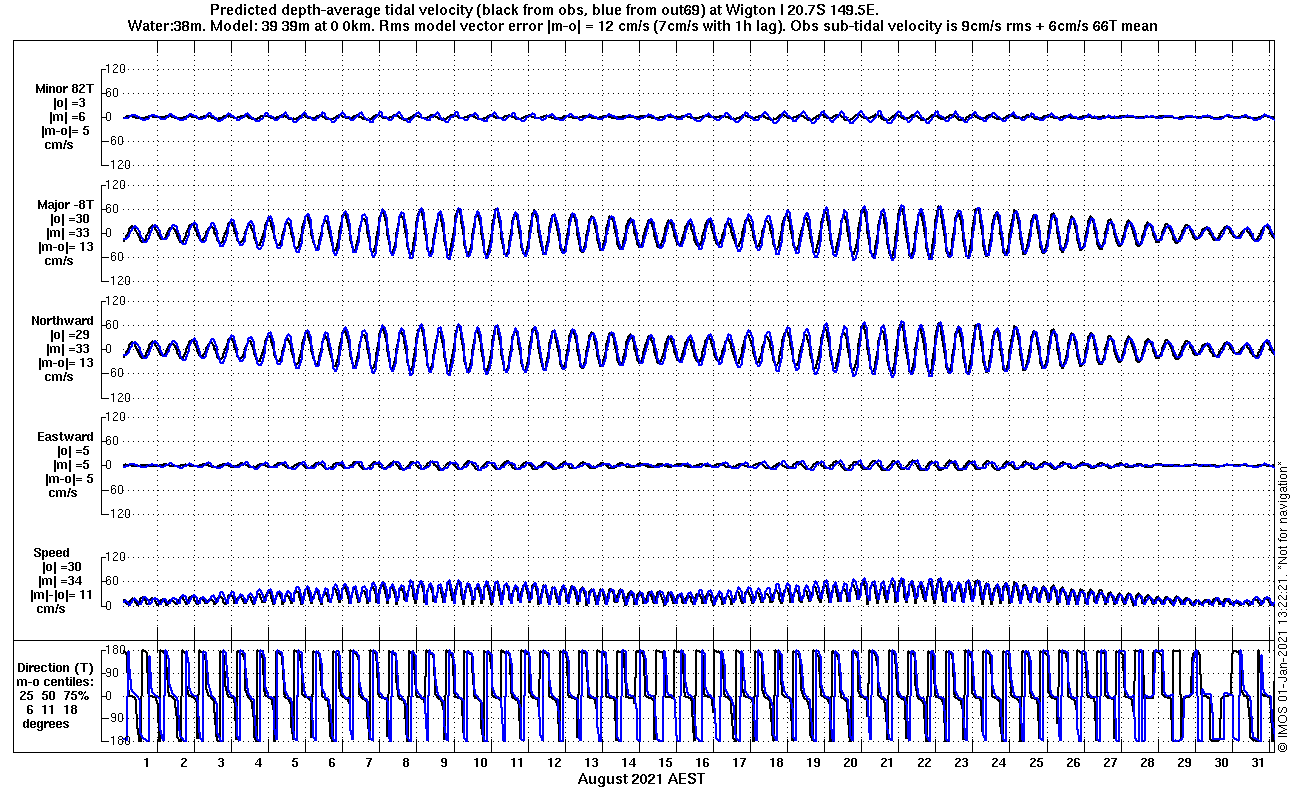Image resolution: width=1300 pixels, height=800 pixels.
Task: Select the 'Speed' panel label
Action: pyautogui.click(x=52, y=553)
